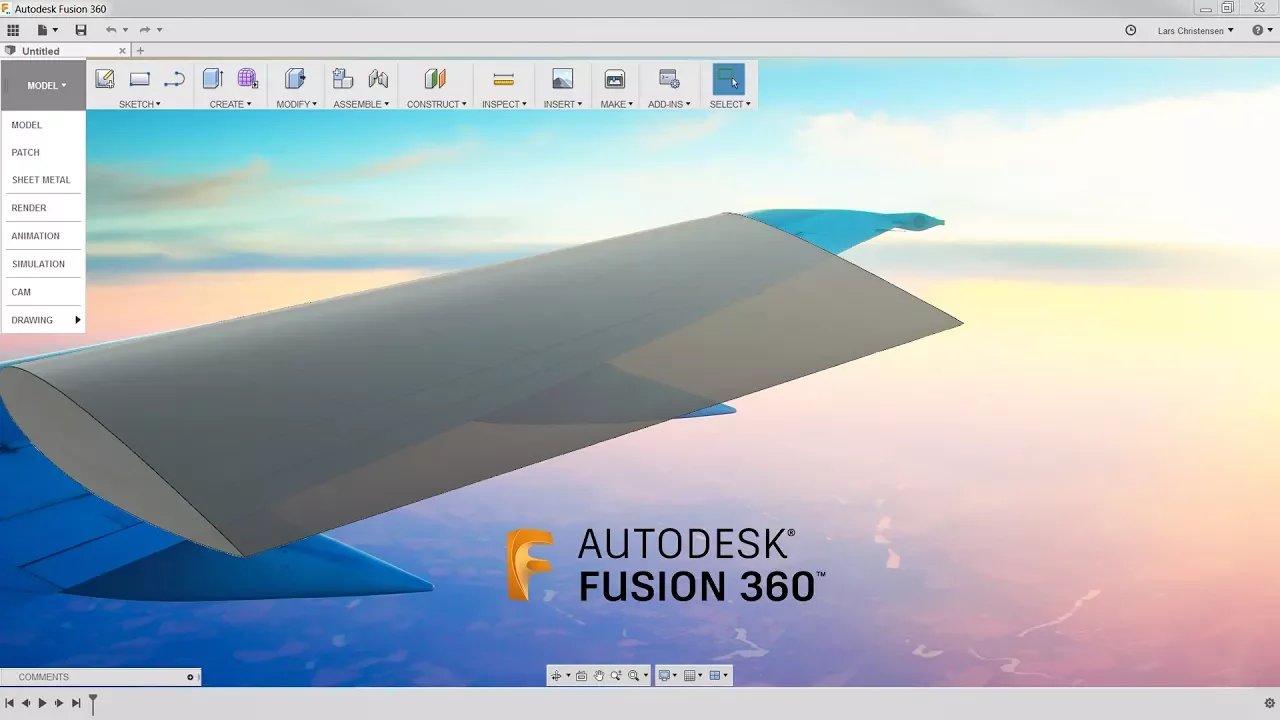Click the Create Form icon
Image resolution: width=1280 pixels, height=720 pixels.
[248, 79]
